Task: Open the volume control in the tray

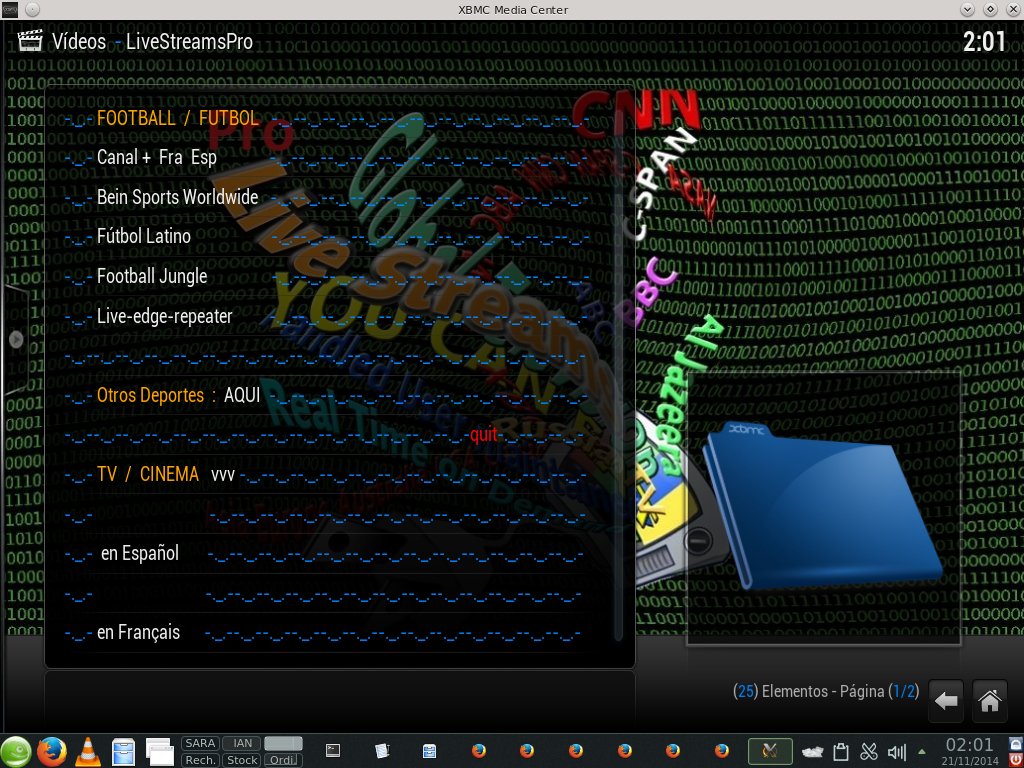Action: [897, 752]
